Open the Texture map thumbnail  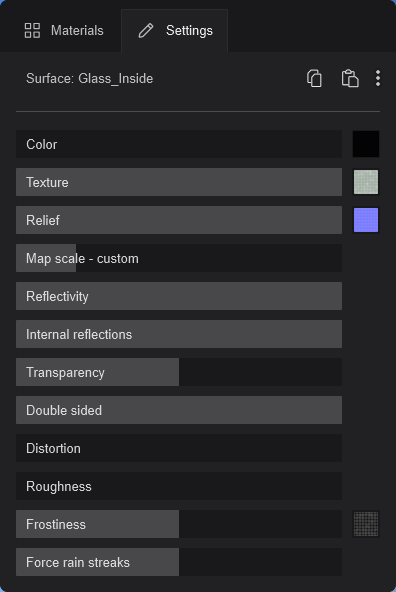[x=366, y=182]
